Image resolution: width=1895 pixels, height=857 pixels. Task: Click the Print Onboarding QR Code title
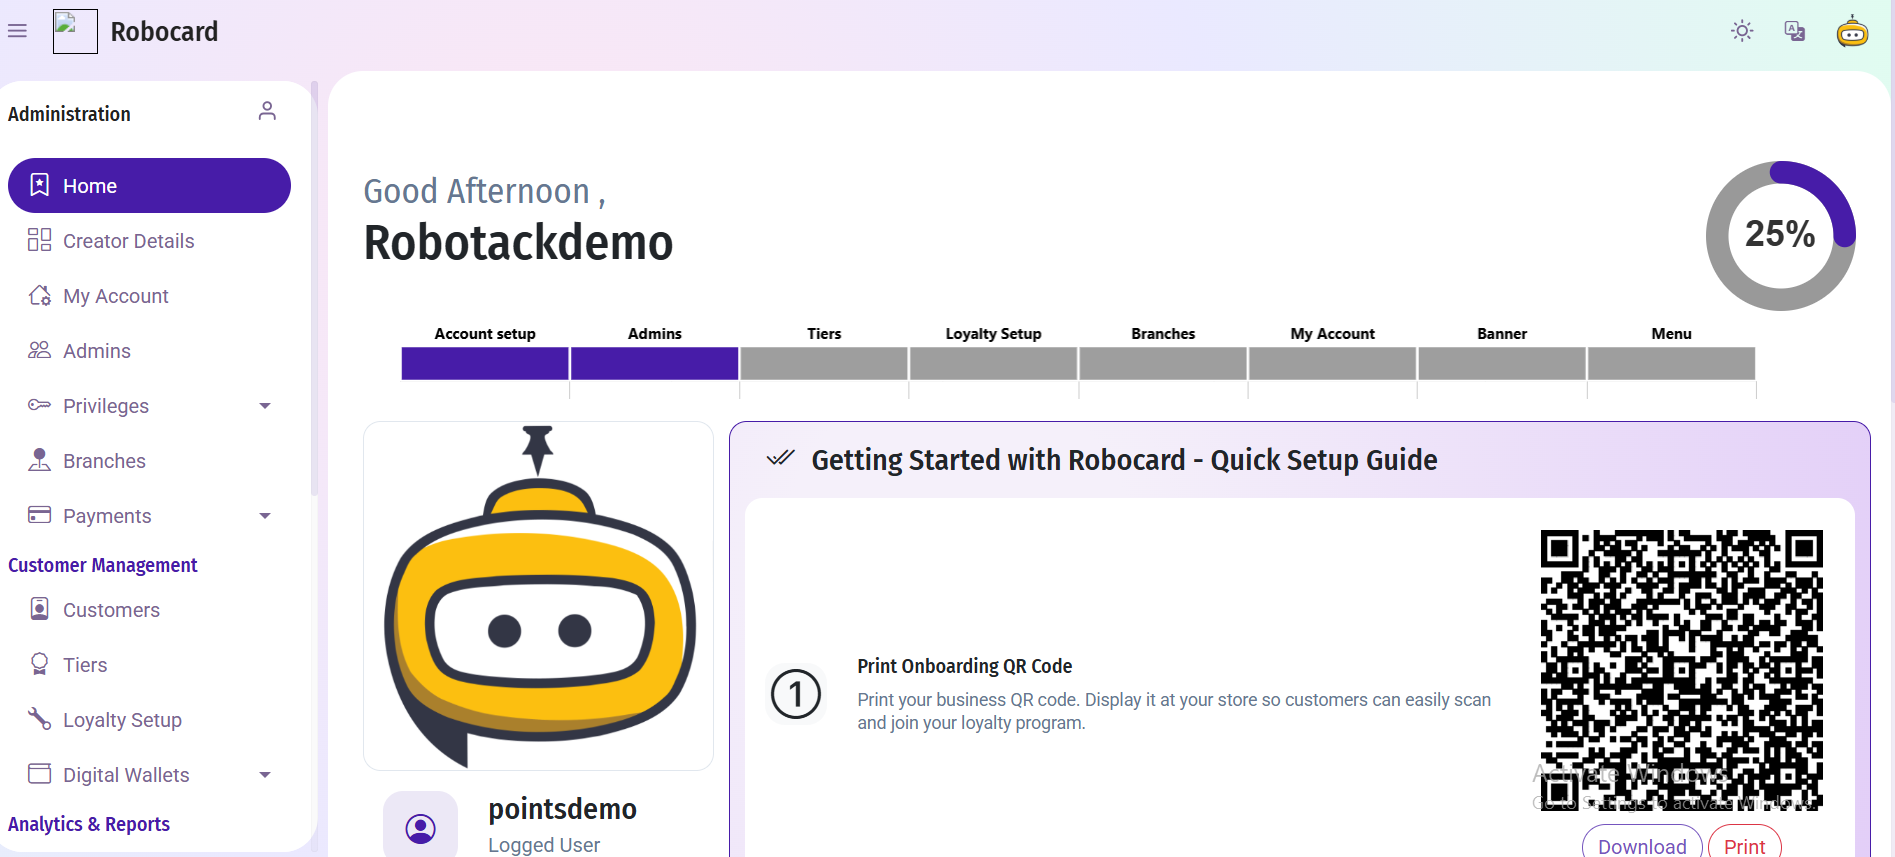pos(964,666)
